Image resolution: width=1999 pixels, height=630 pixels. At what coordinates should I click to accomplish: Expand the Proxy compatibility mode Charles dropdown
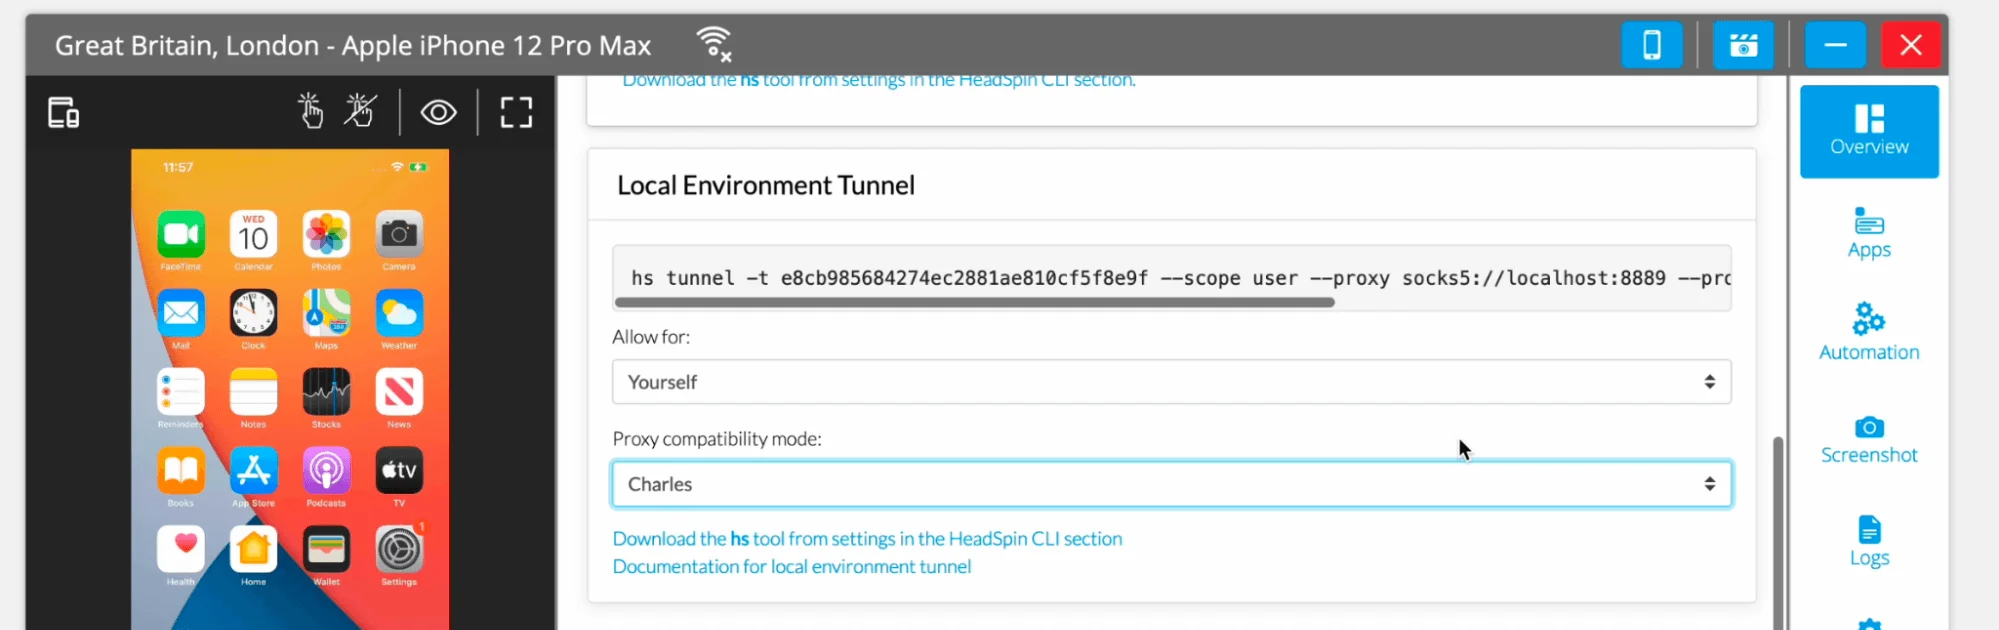pyautogui.click(x=1171, y=484)
